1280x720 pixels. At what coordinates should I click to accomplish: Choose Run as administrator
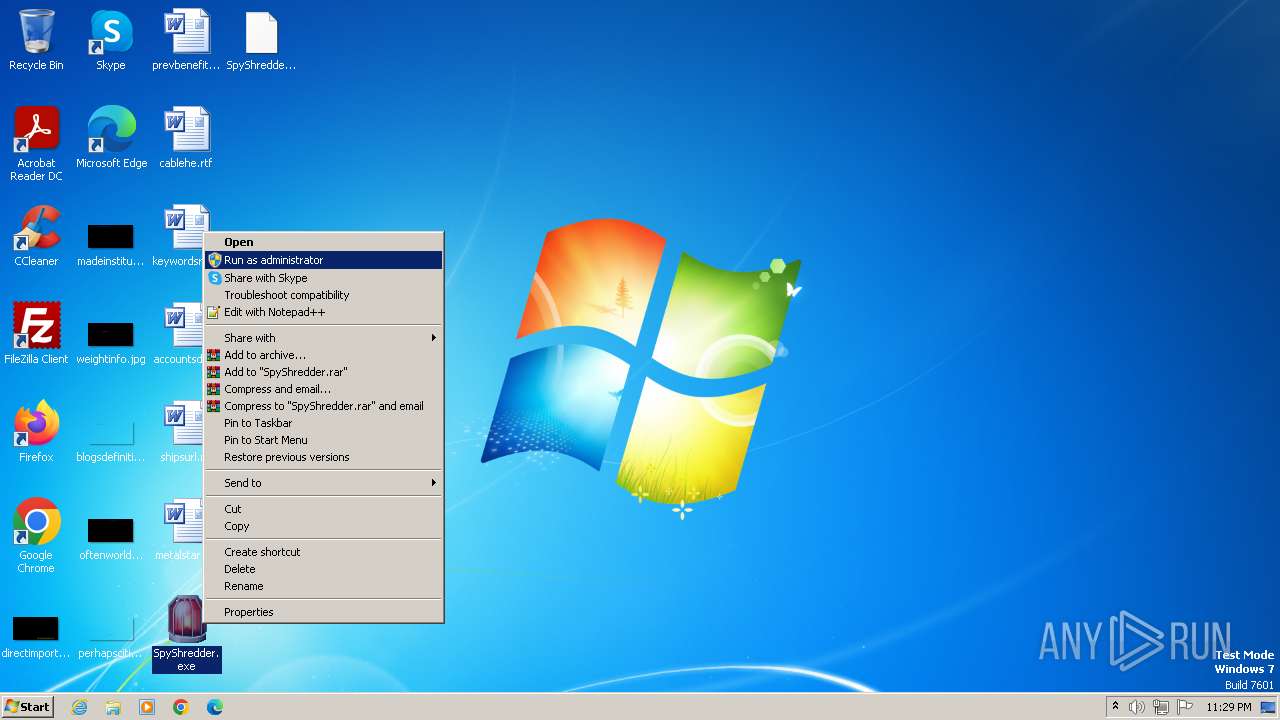tap(324, 260)
